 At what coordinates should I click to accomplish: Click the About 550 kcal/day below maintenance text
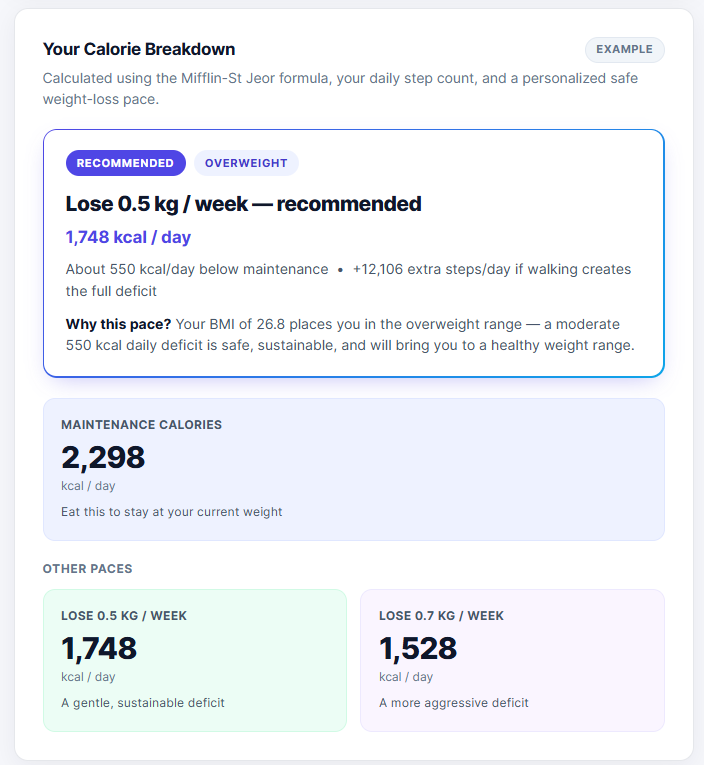pos(197,269)
